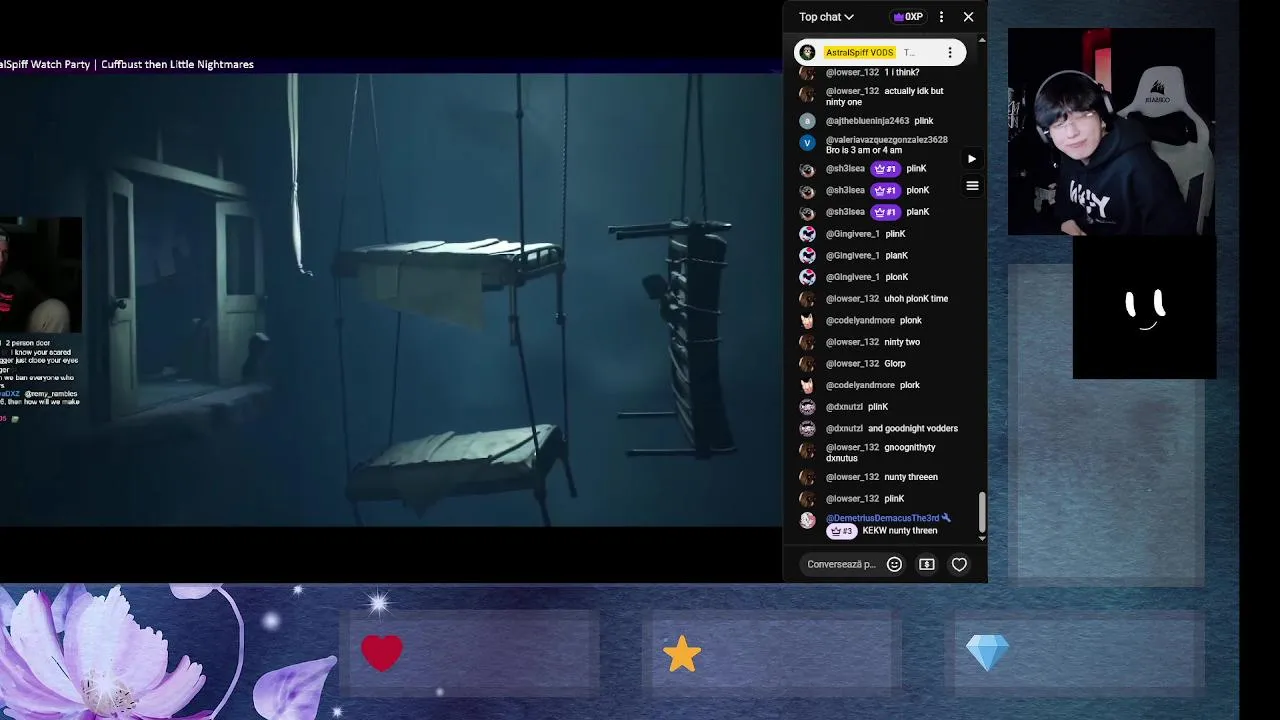Image resolution: width=1280 pixels, height=720 pixels.
Task: Click @Gingivere_1 avatar on plinK message
Action: [807, 234]
